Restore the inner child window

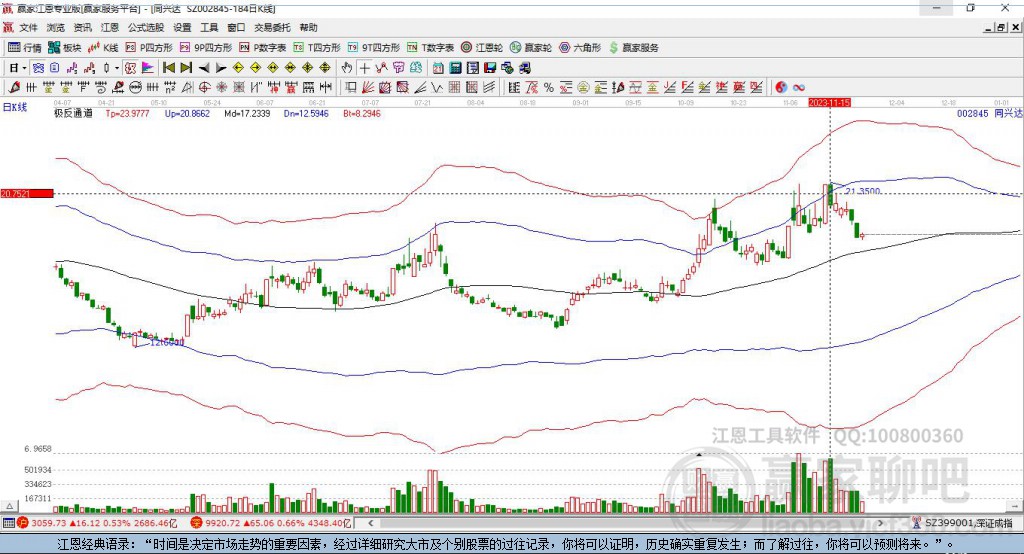point(1001,27)
